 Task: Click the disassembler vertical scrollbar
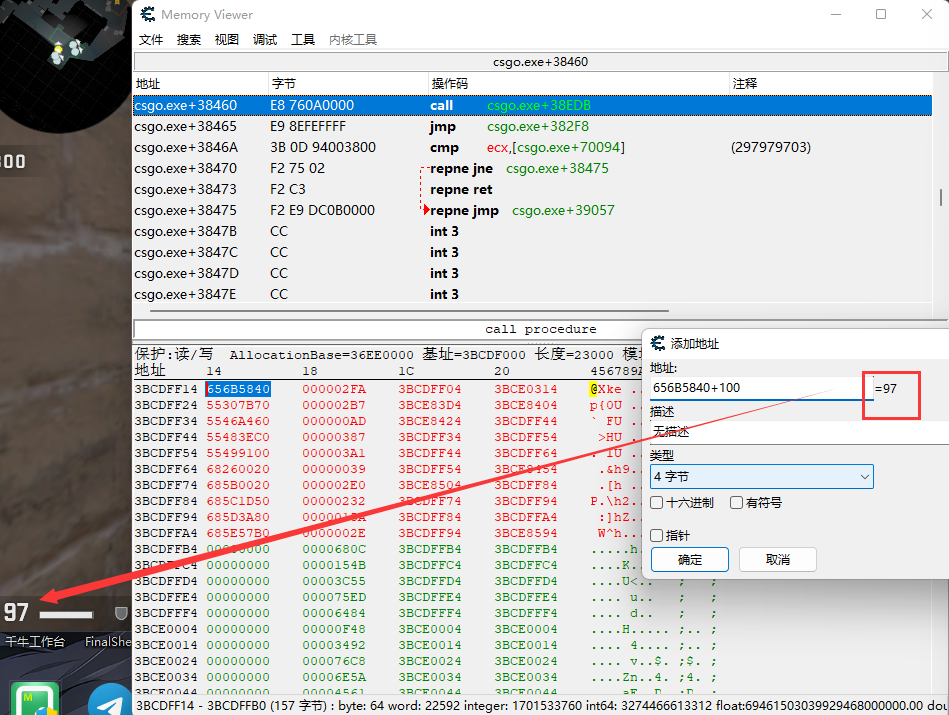941,197
